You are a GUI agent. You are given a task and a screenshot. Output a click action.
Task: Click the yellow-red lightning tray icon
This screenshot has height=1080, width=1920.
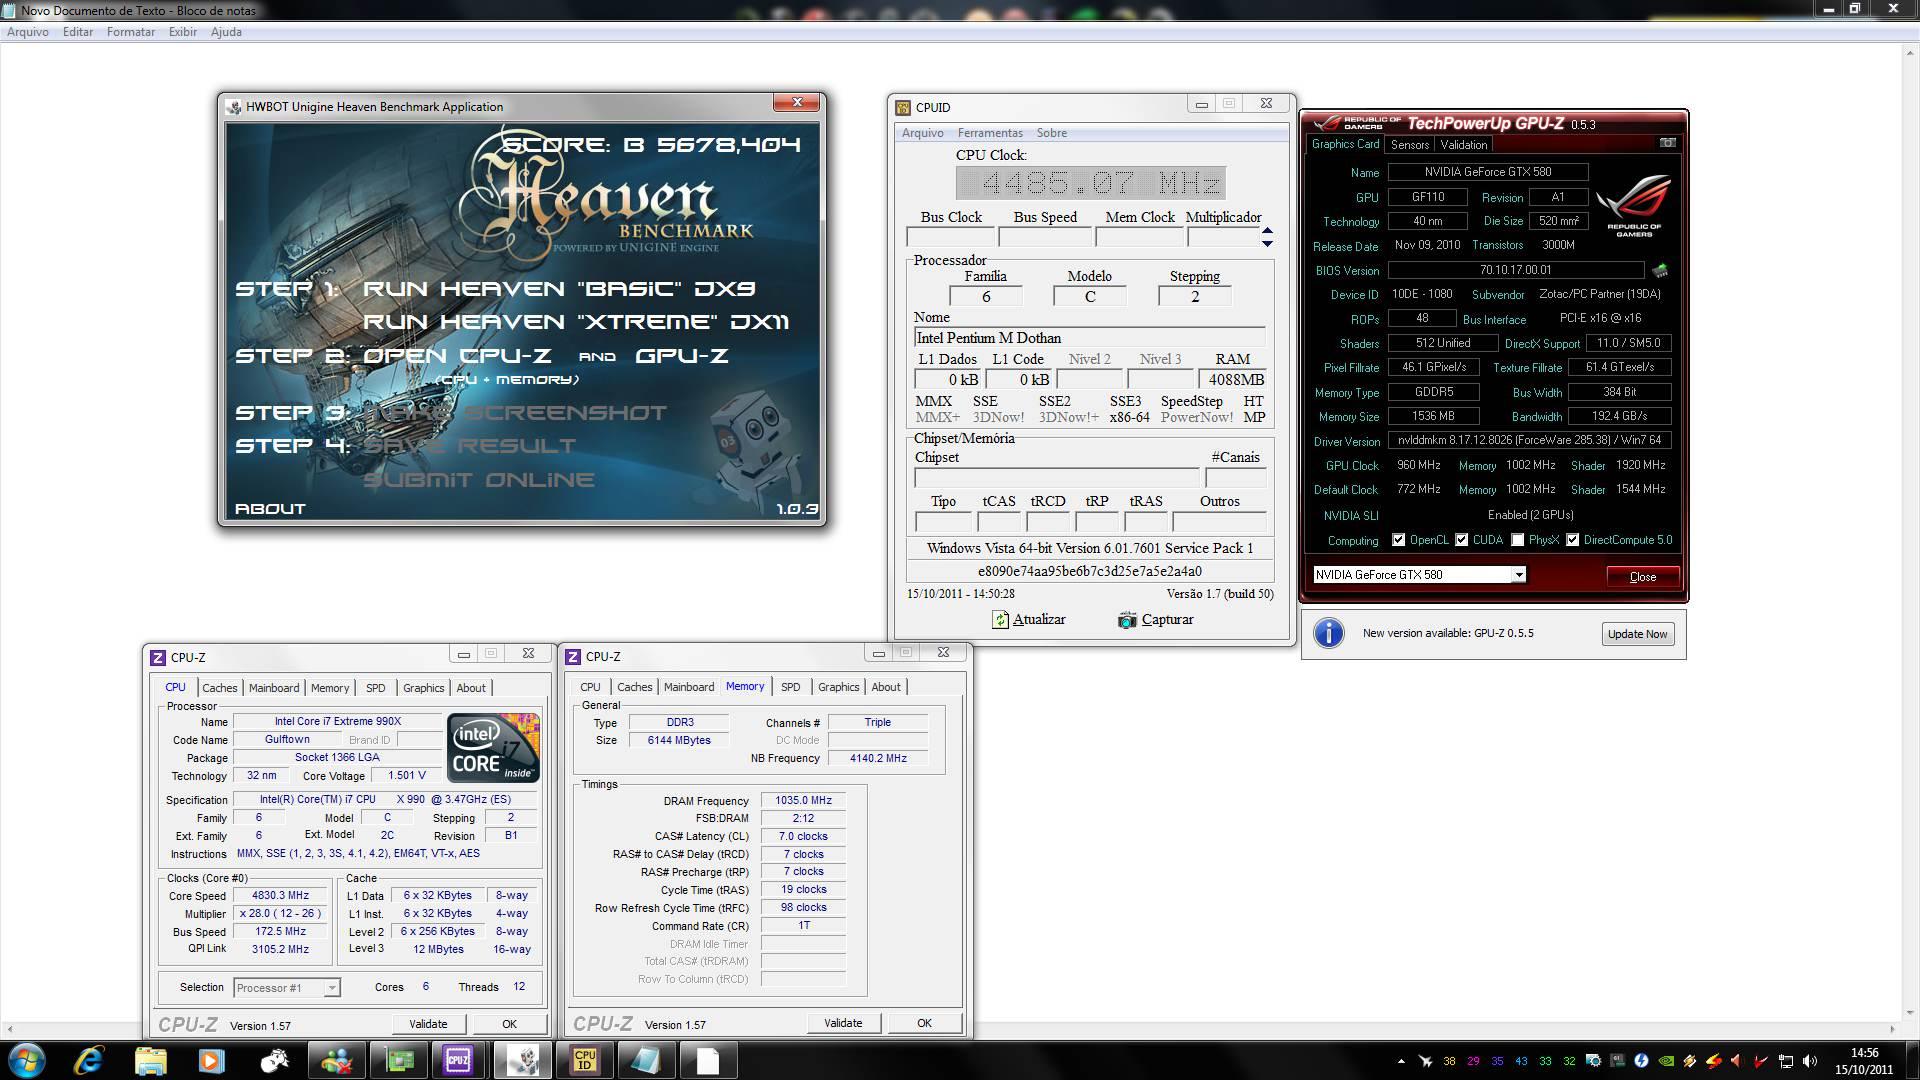coord(1714,1061)
